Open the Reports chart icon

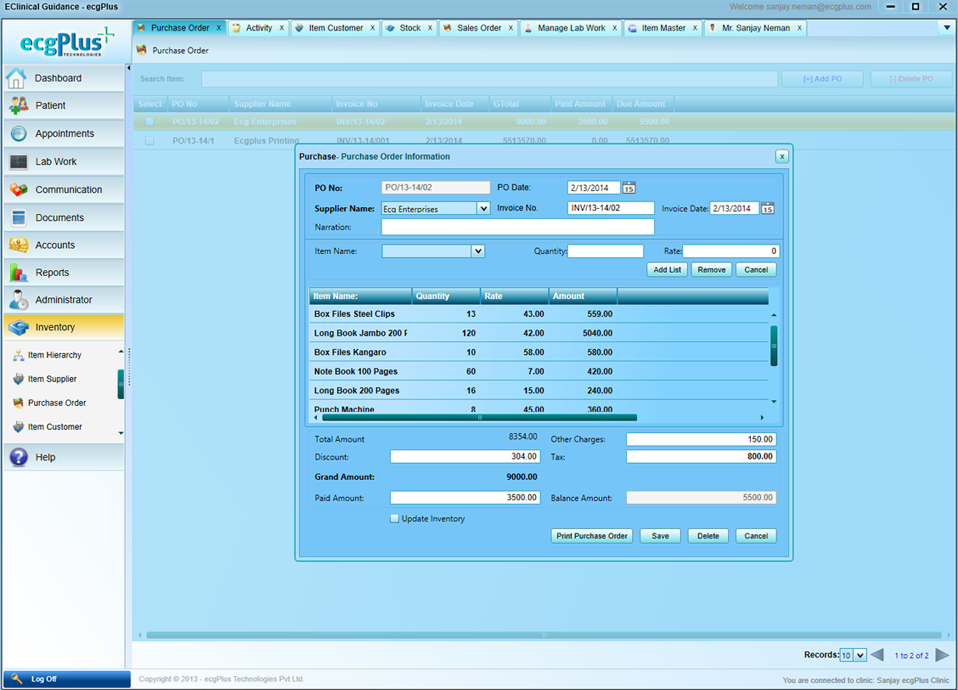point(18,272)
